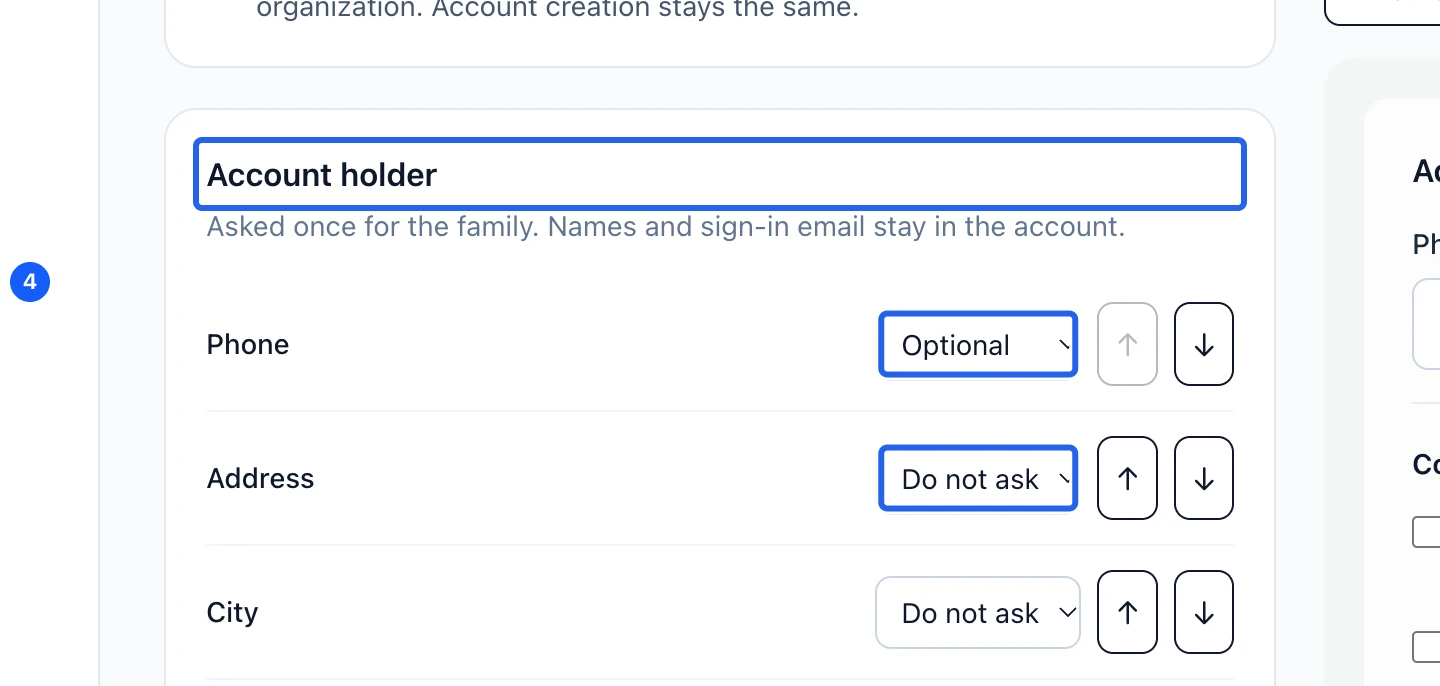Move the City field down
Viewport: 1440px width, 686px height.
click(1204, 612)
